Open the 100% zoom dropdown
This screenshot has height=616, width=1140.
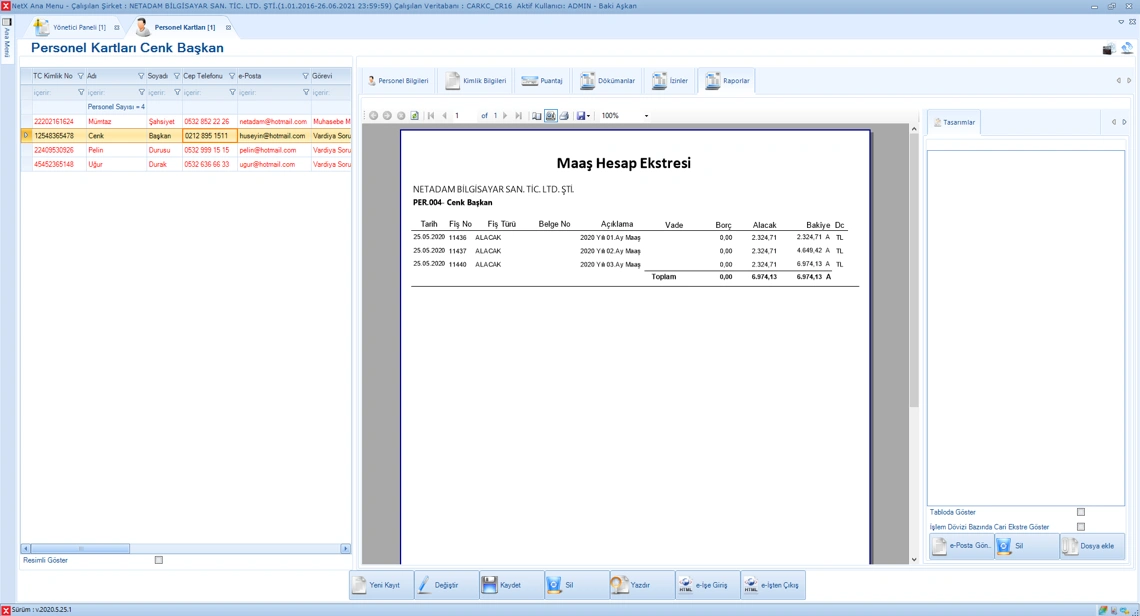[646, 116]
